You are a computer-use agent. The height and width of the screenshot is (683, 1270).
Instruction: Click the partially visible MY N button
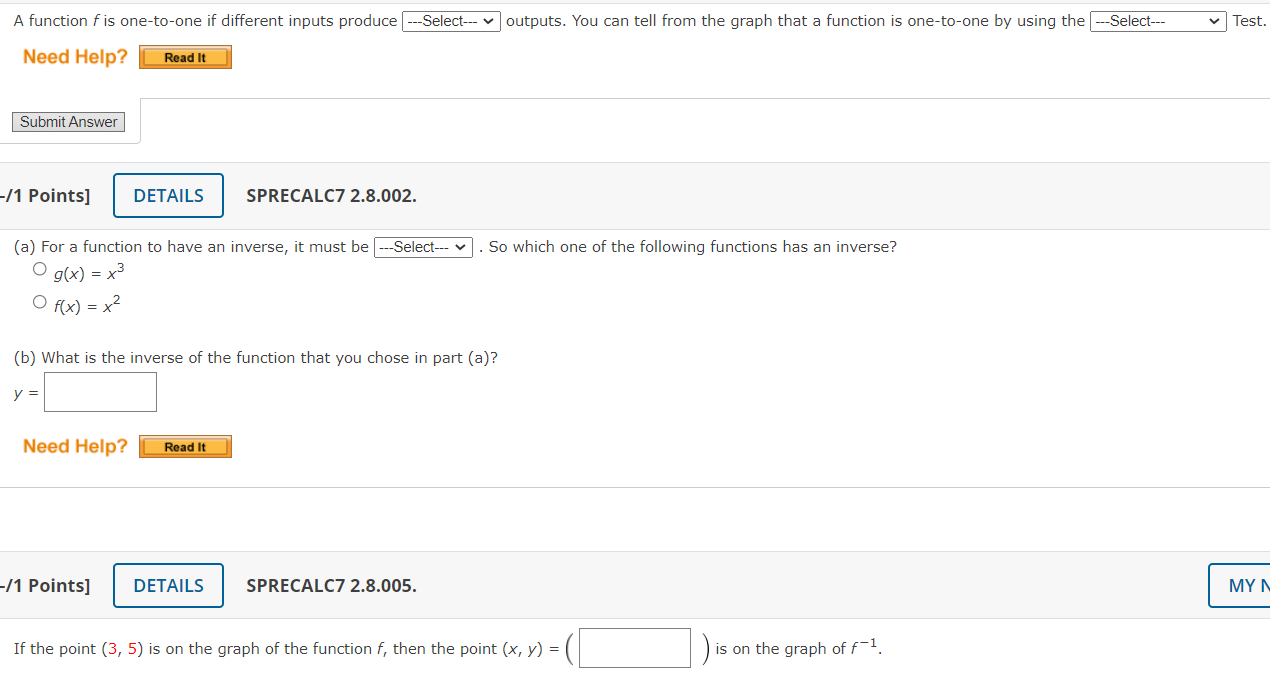click(x=1242, y=586)
